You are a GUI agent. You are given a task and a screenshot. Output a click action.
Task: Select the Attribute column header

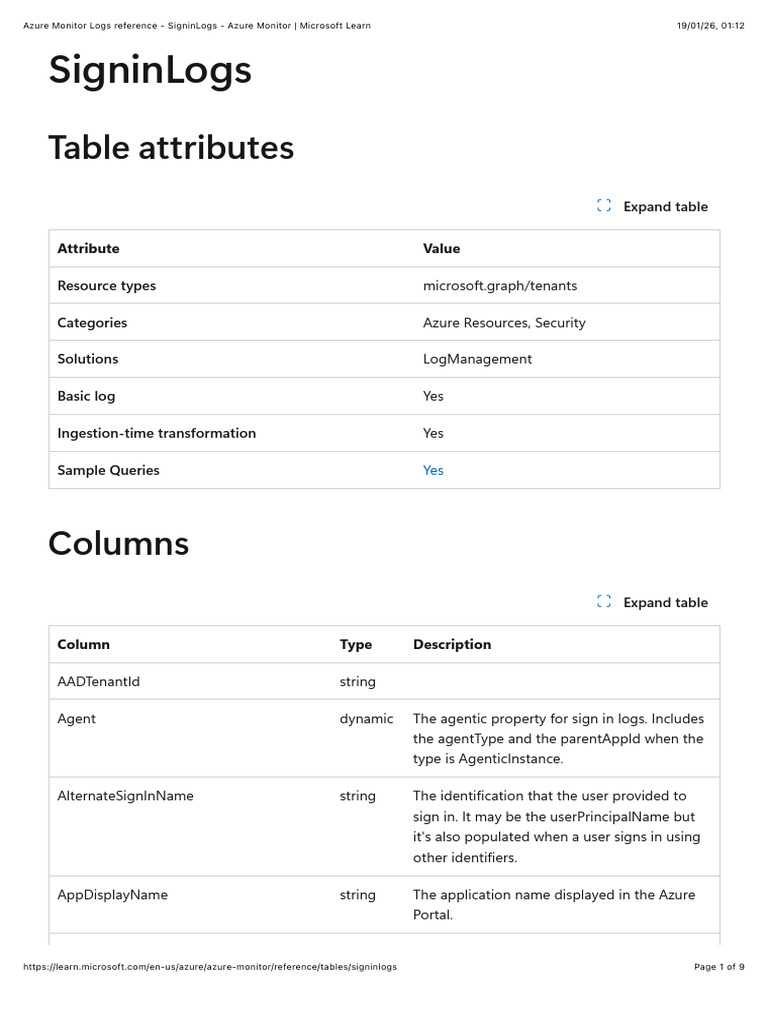(88, 248)
